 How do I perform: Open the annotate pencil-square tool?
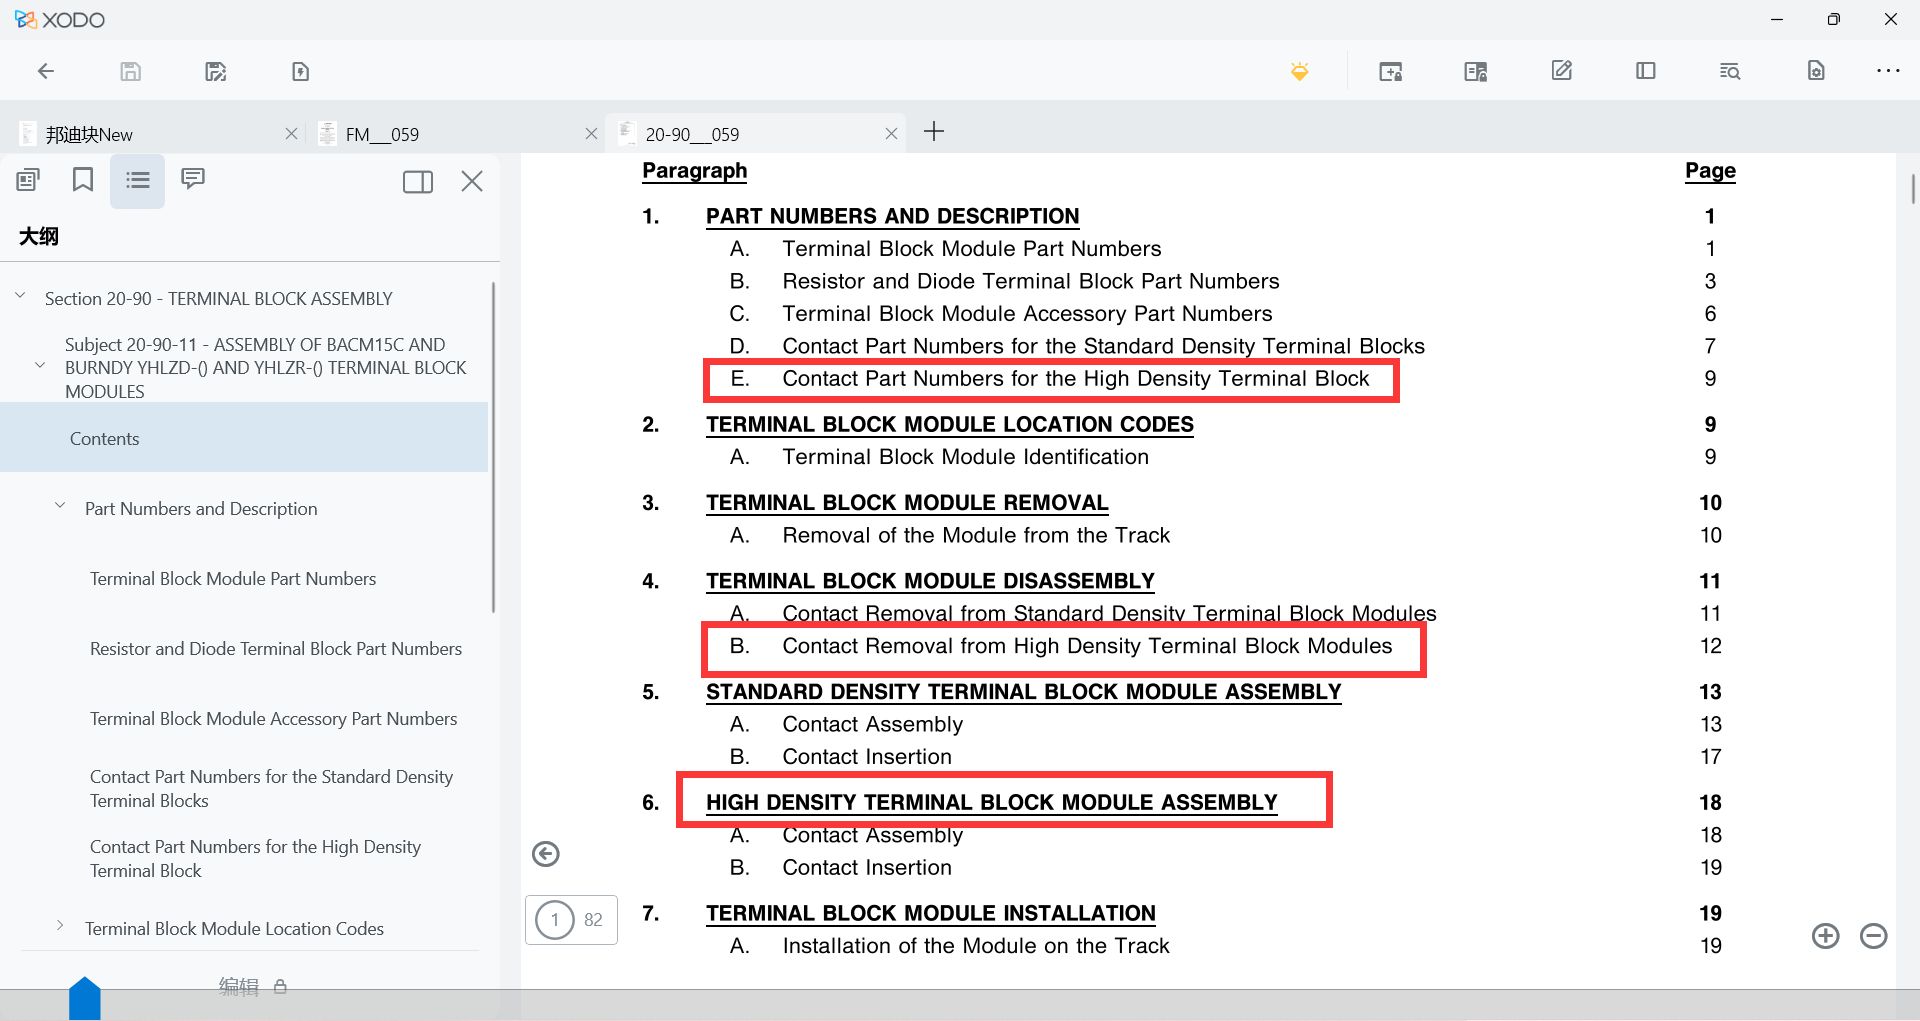point(1561,71)
